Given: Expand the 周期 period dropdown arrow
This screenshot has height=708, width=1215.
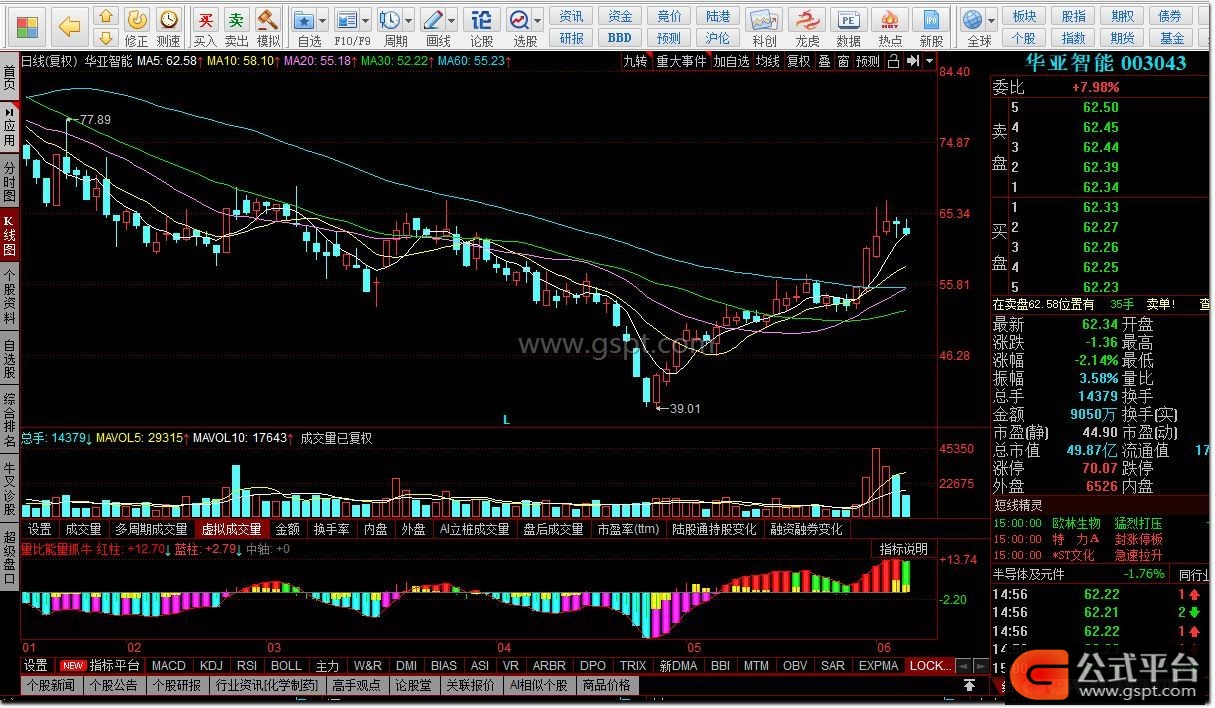Looking at the screenshot, I should [409, 20].
